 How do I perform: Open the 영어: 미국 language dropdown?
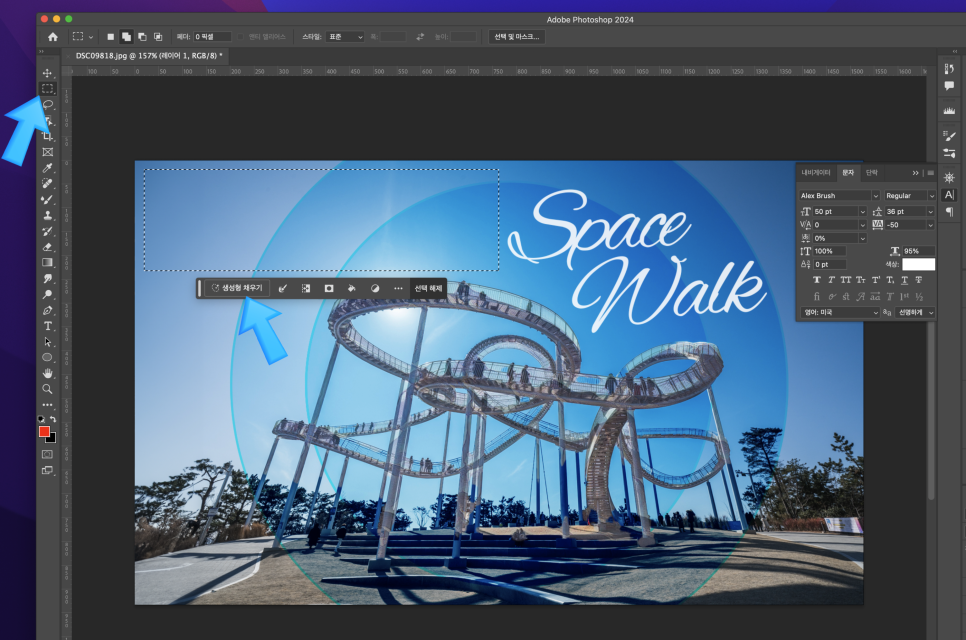pos(840,312)
